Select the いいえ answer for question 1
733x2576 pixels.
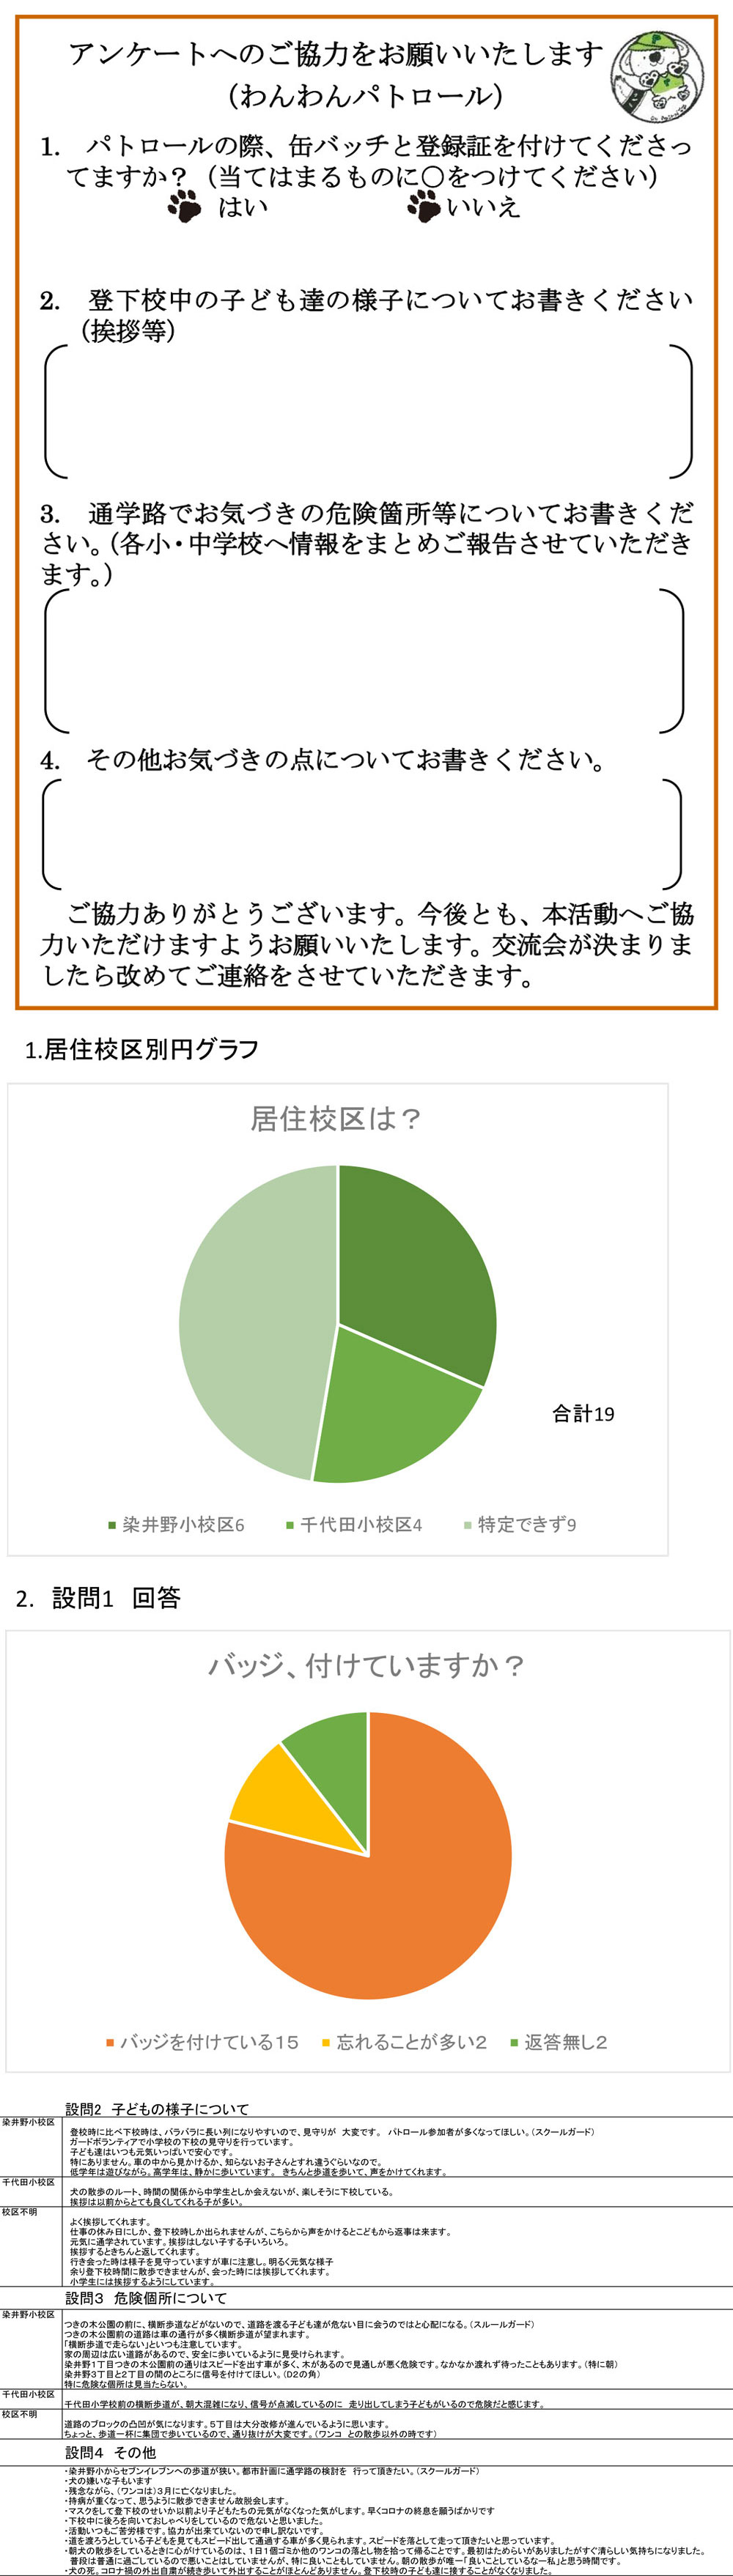pos(484,207)
